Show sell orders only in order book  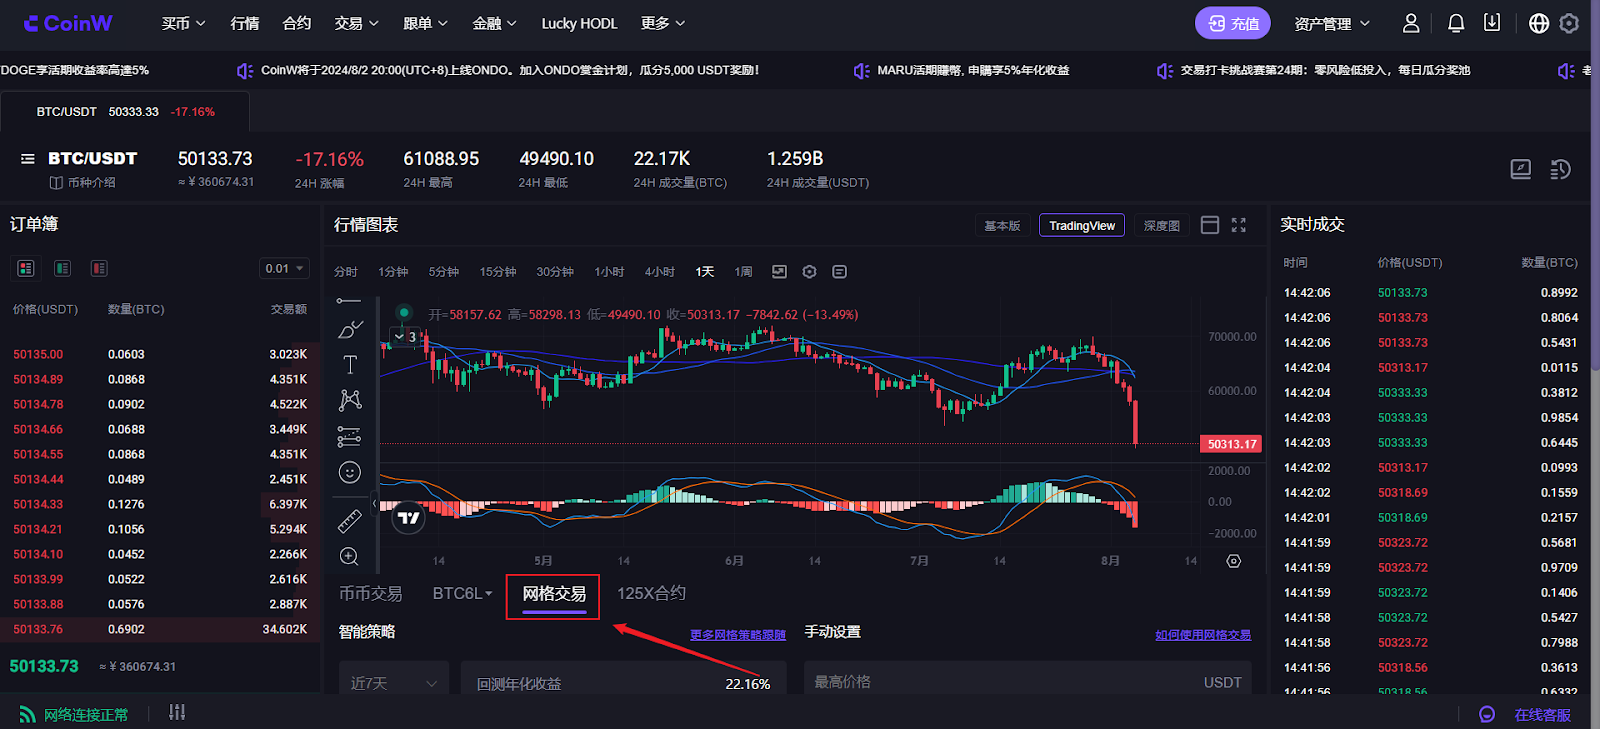99,268
